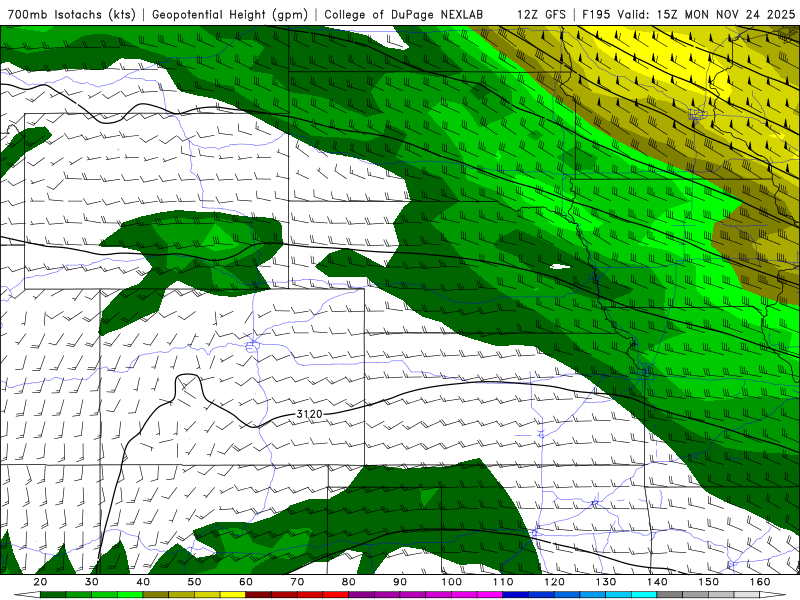800x600 pixels.
Task: Select the dark blue swatch starting at 110
Action: (516, 594)
